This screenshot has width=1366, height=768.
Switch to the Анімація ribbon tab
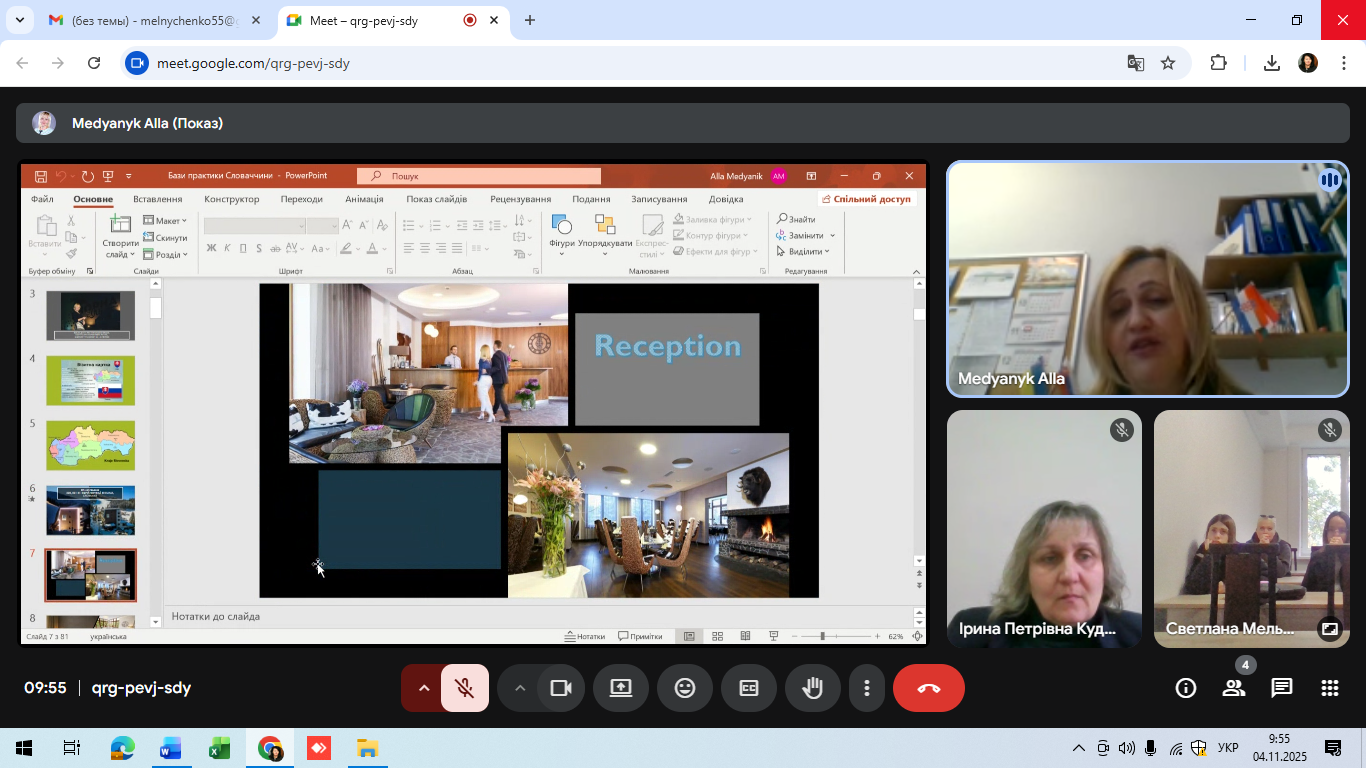[364, 199]
